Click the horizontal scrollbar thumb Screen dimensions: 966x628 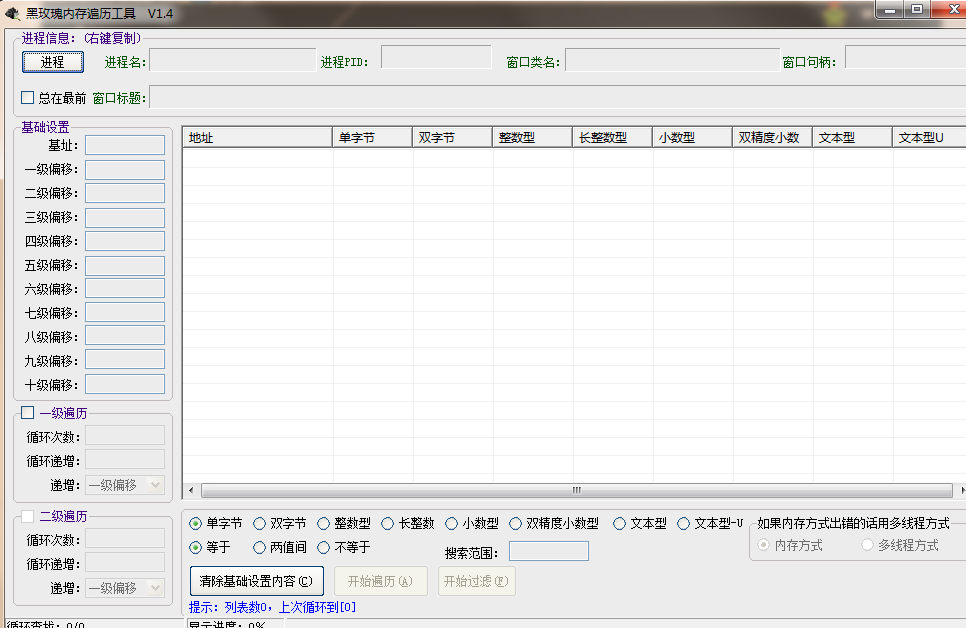577,491
